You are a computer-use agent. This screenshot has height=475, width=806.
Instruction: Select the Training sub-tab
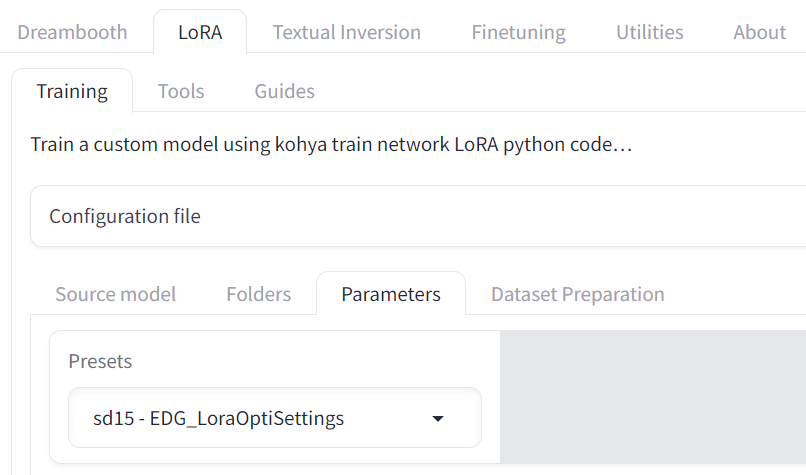click(x=72, y=91)
